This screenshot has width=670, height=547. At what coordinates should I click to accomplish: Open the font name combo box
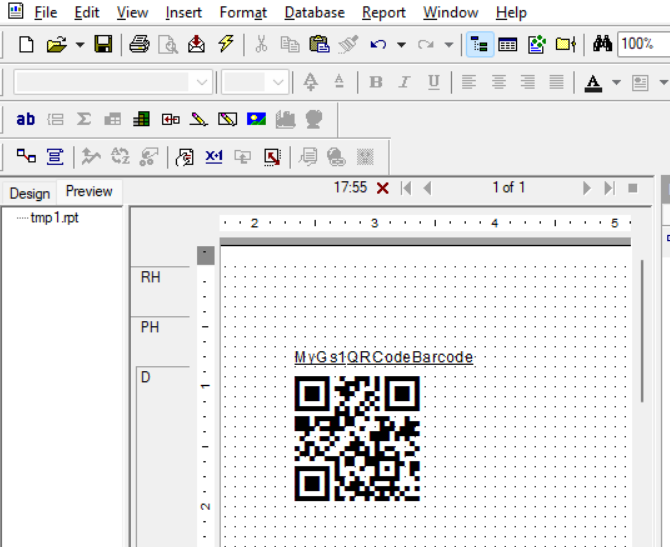pos(113,82)
